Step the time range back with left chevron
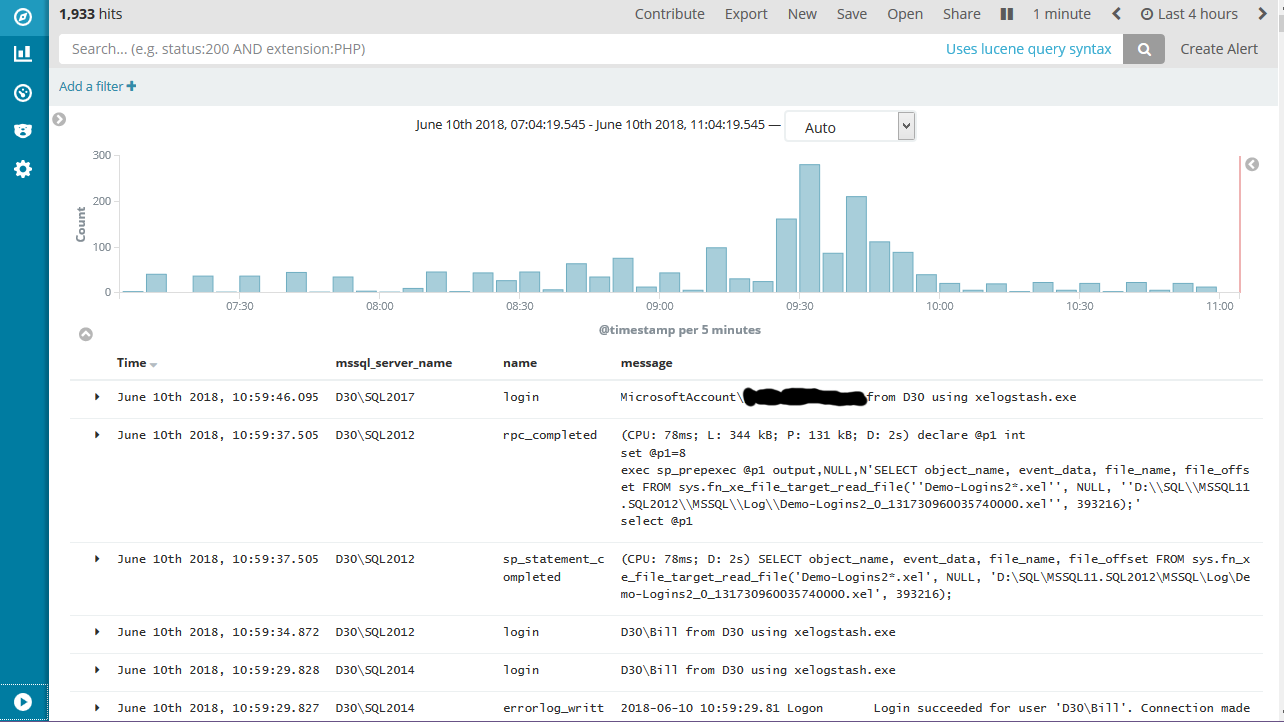This screenshot has width=1284, height=722. pyautogui.click(x=1118, y=13)
